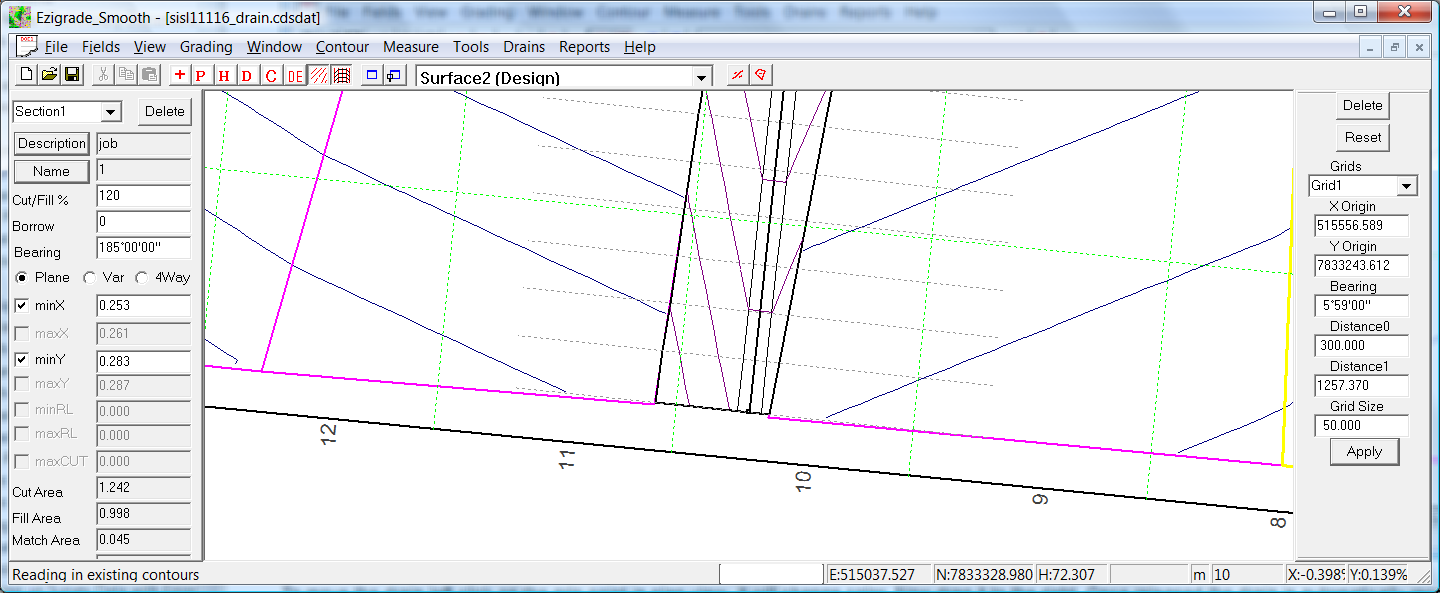Uncheck the minY checkbox
Viewport: 1440px width, 593px height.
tap(22, 361)
